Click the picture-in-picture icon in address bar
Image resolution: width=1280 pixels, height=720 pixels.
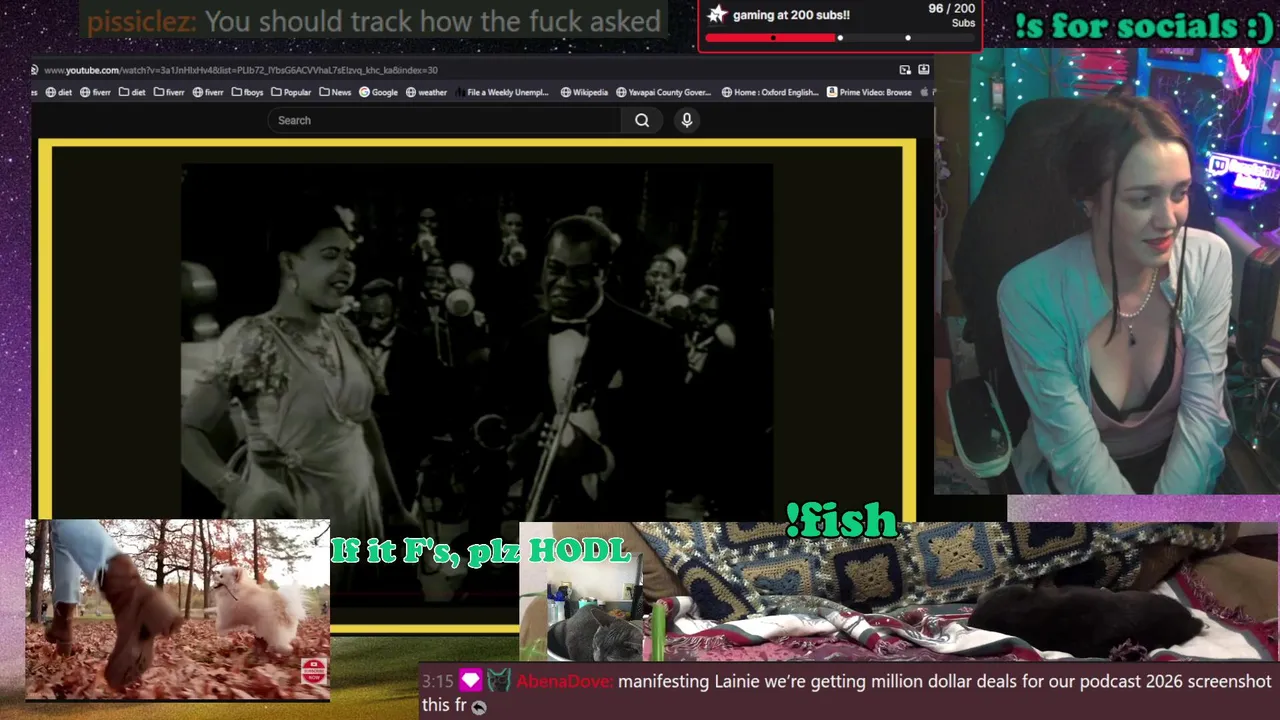pyautogui.click(x=905, y=70)
